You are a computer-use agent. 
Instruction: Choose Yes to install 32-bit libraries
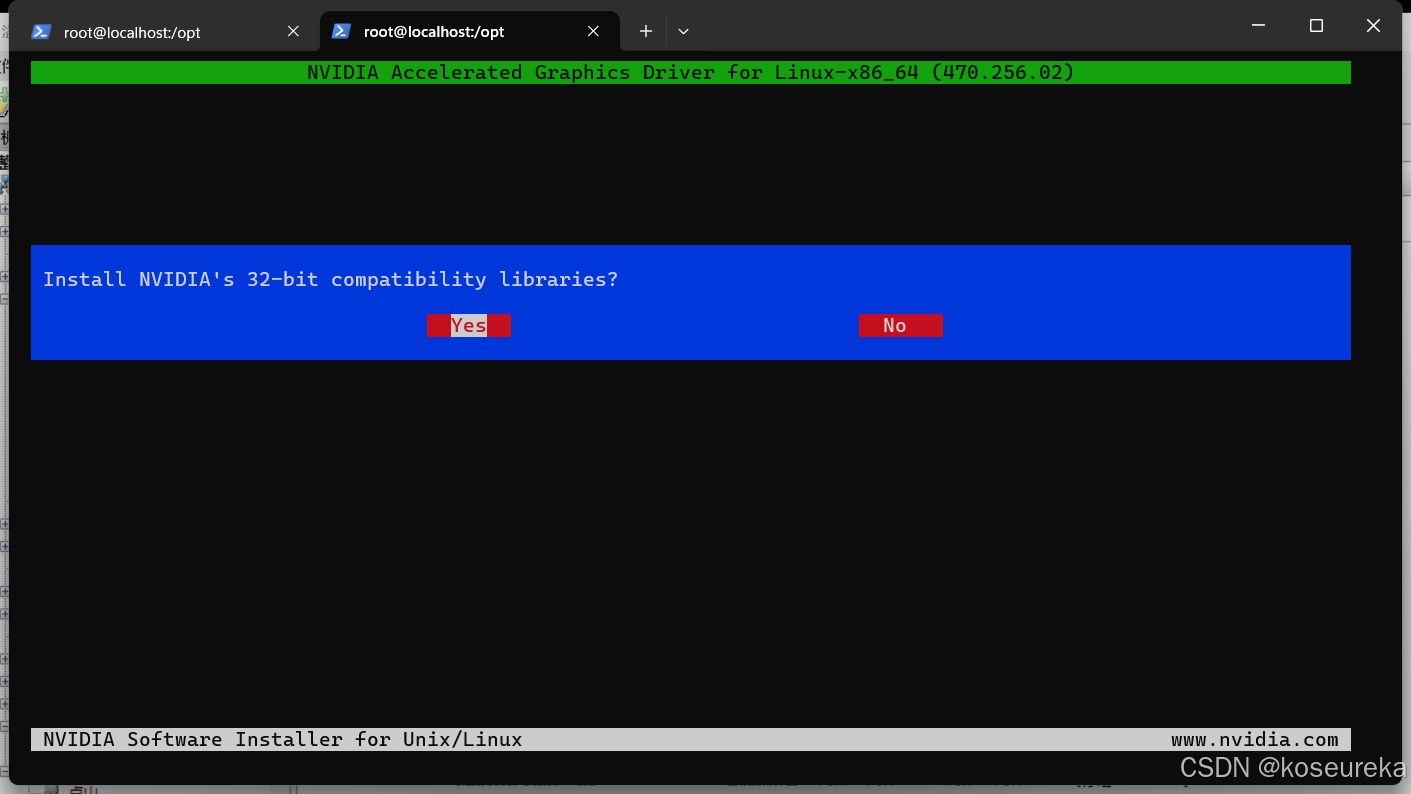coord(469,326)
